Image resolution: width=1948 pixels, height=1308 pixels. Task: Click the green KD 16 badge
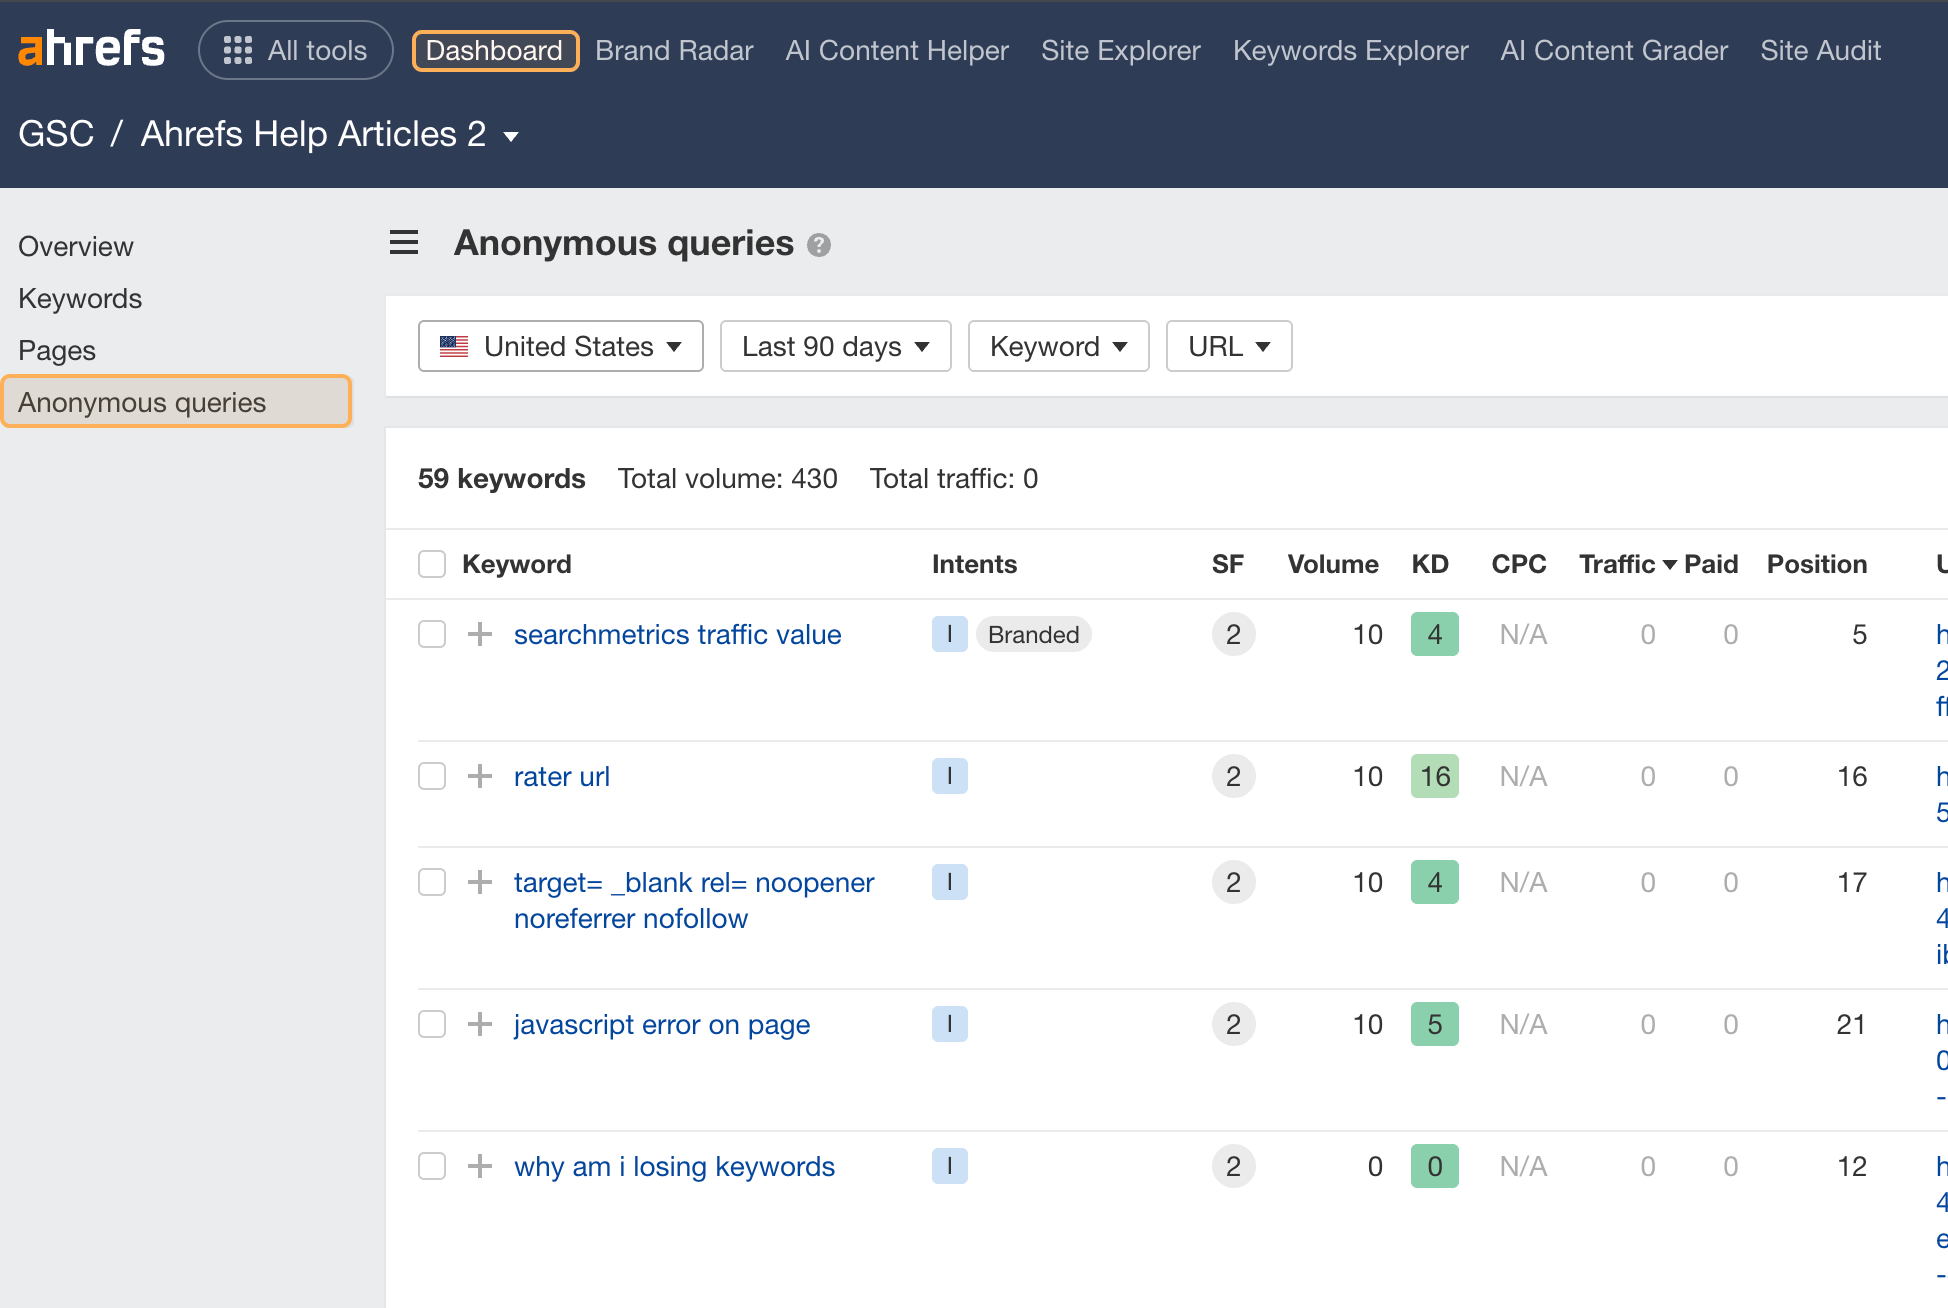(1434, 776)
